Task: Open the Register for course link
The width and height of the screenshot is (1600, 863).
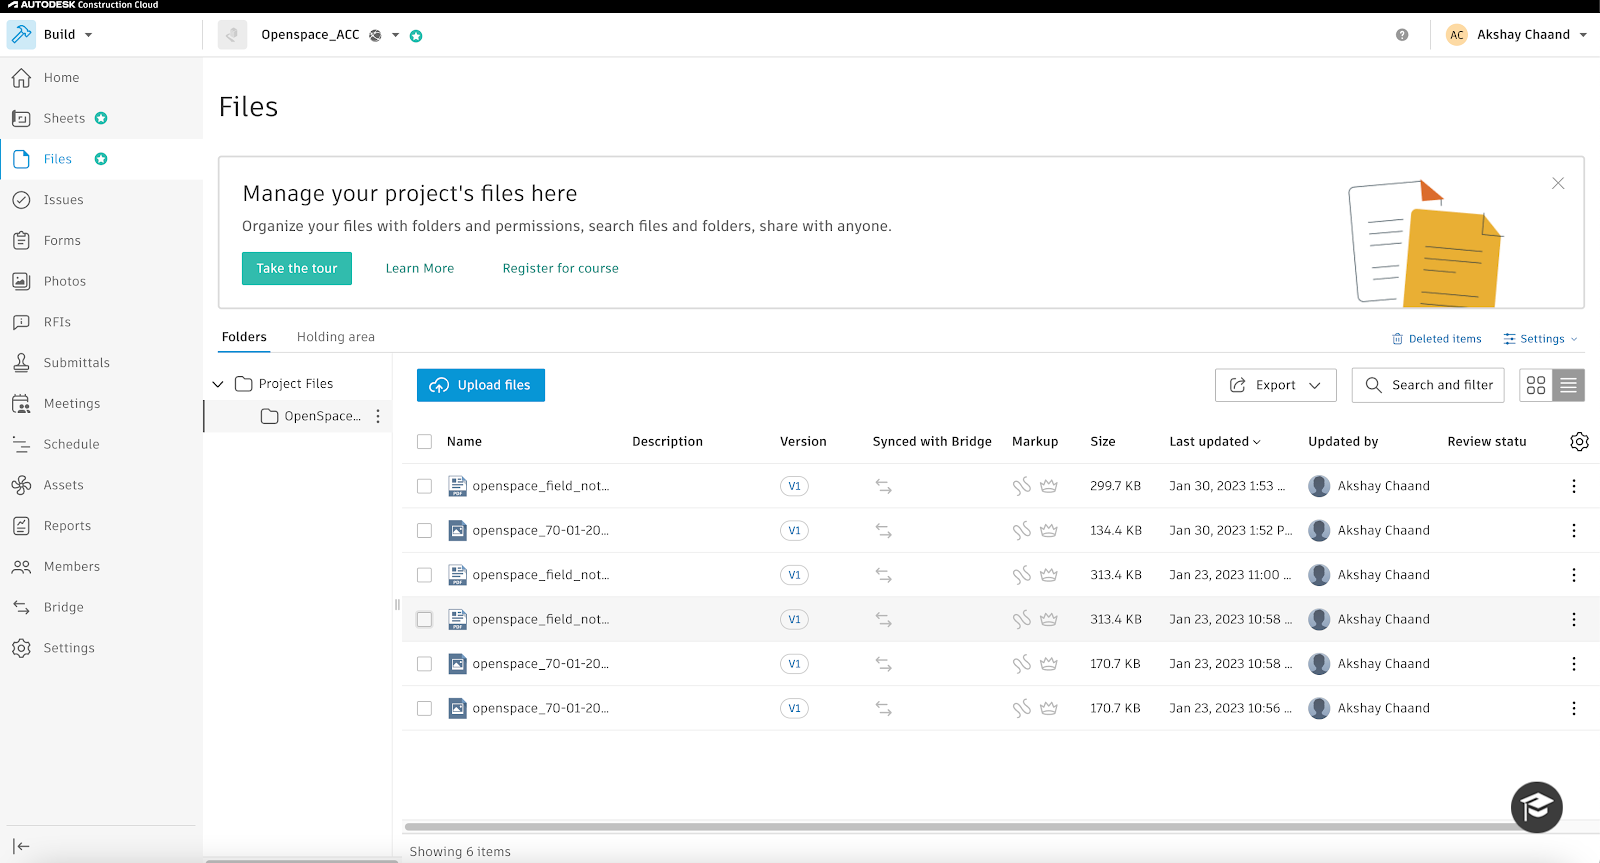Action: (x=560, y=268)
